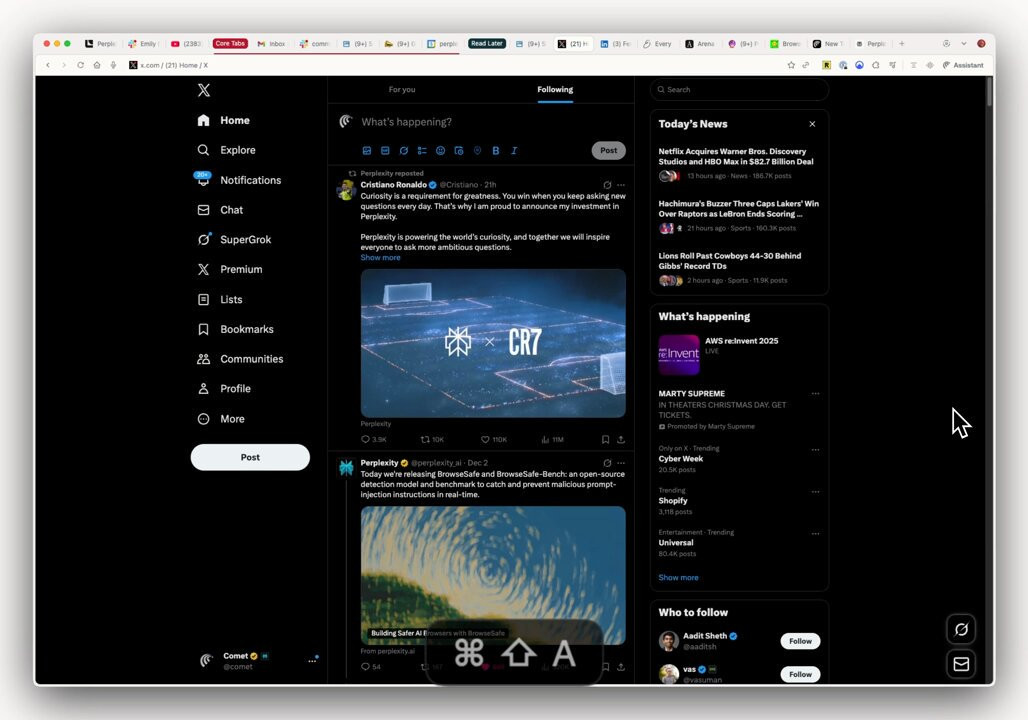The height and width of the screenshot is (720, 1028).
Task: Open Notifications in the sidebar
Action: tap(239, 180)
